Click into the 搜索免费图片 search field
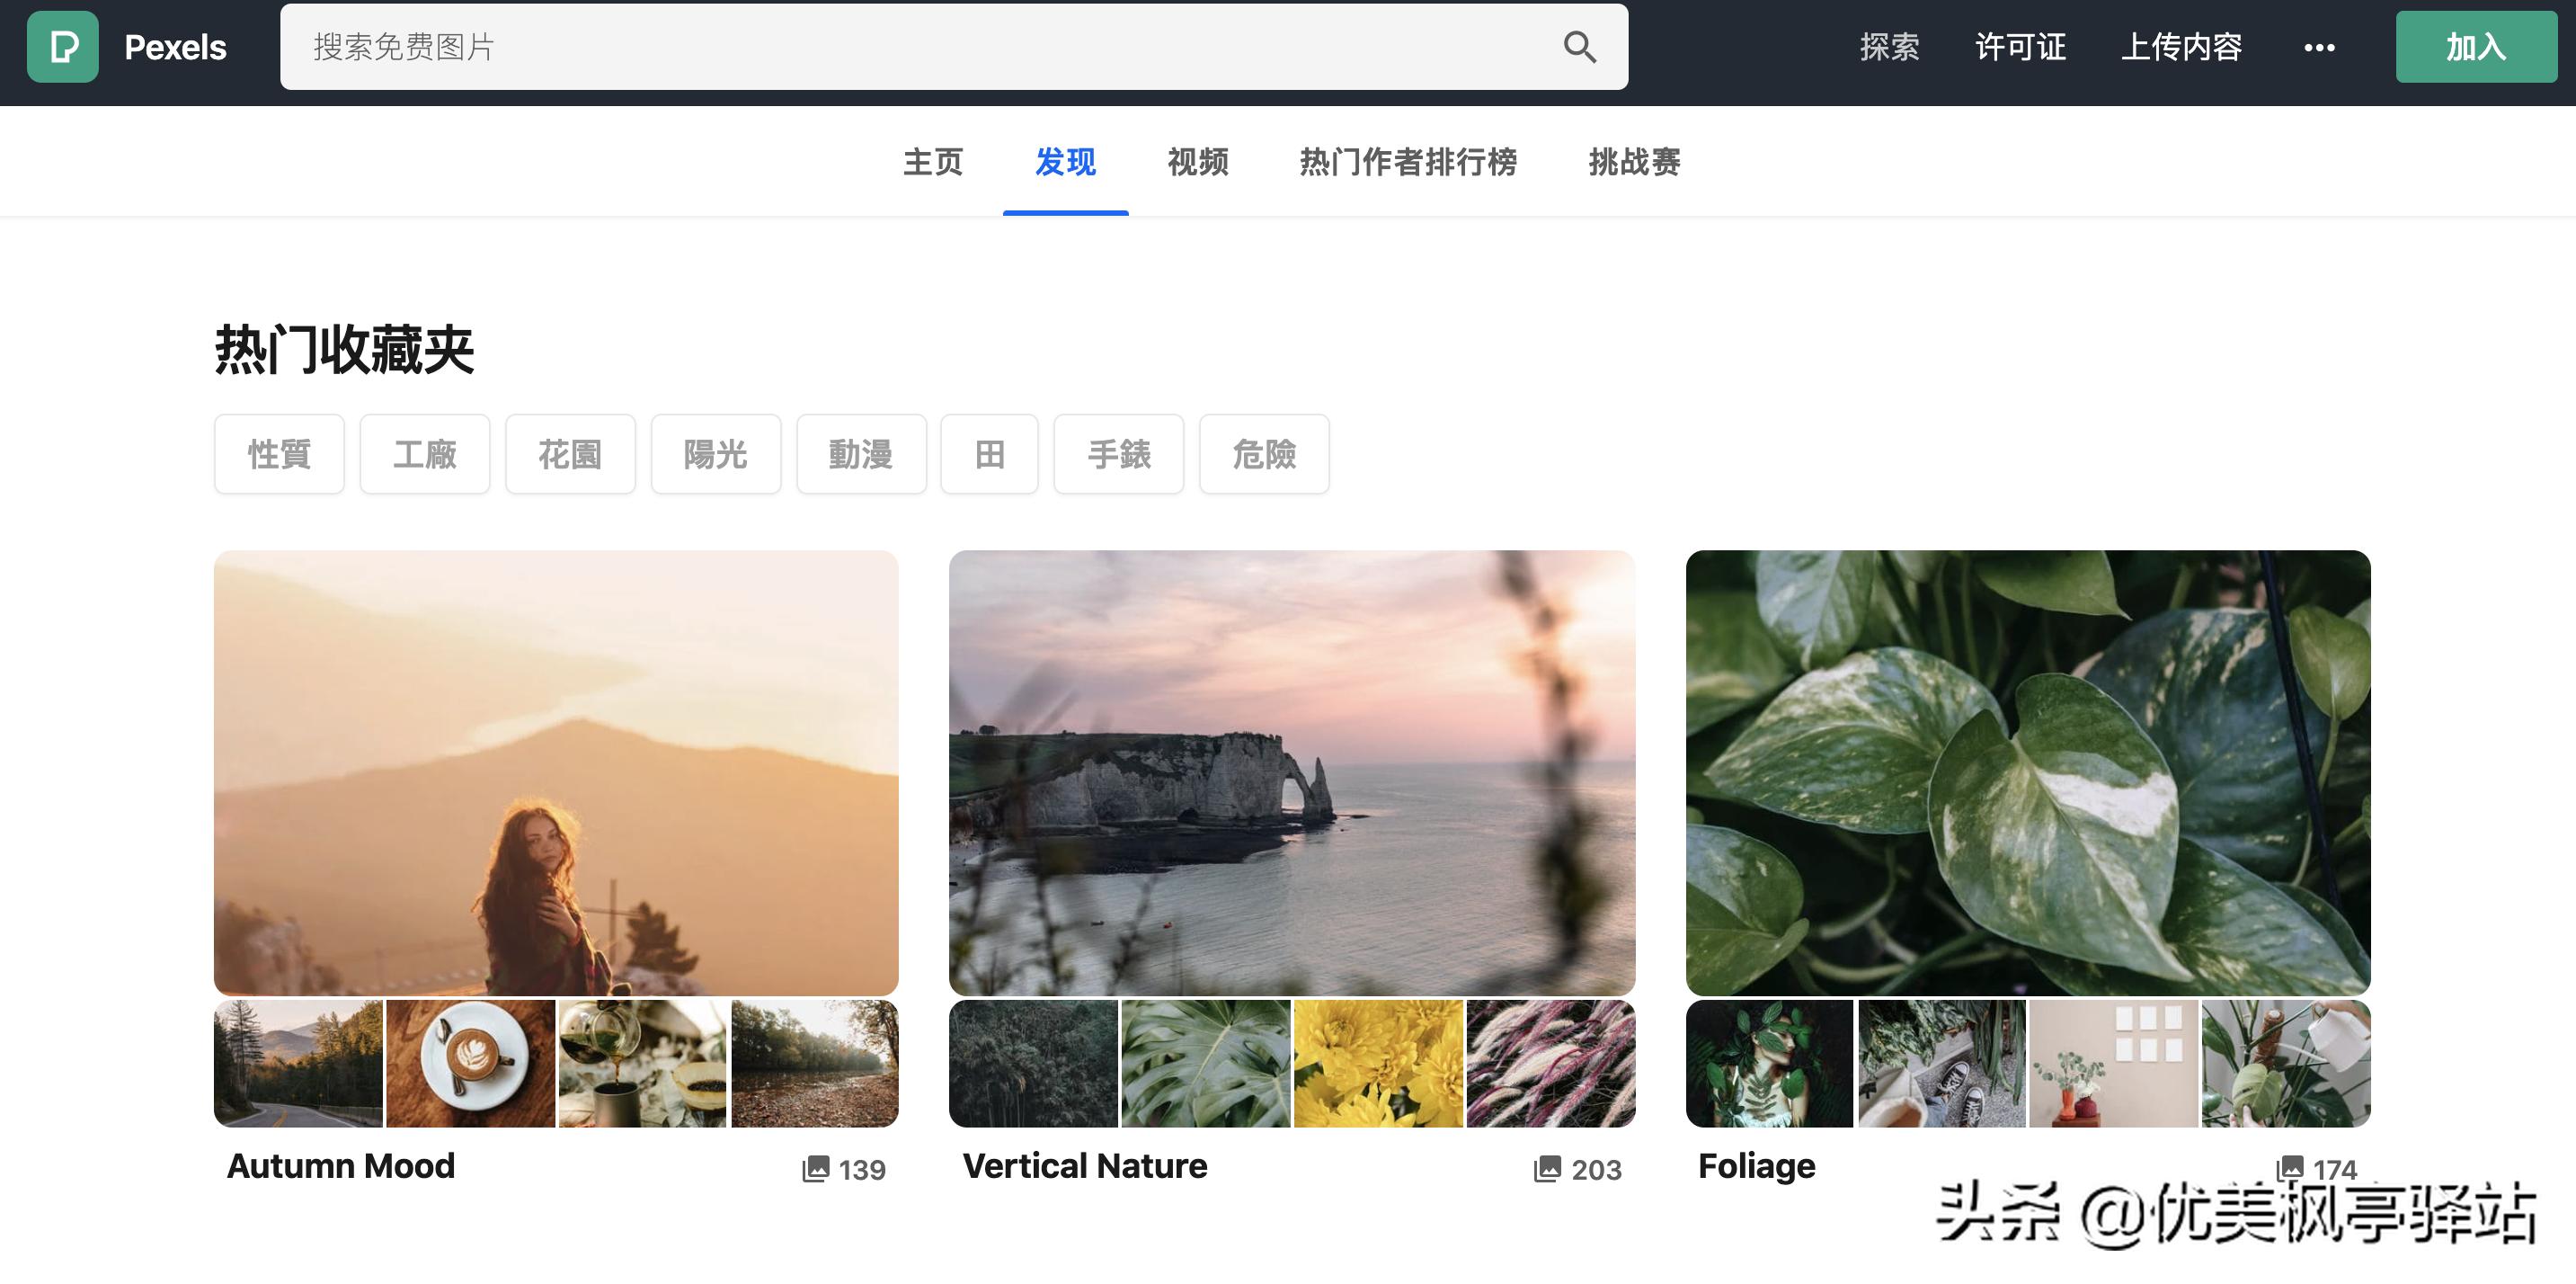Screen dimensions: 2576x1284 click(x=900, y=47)
